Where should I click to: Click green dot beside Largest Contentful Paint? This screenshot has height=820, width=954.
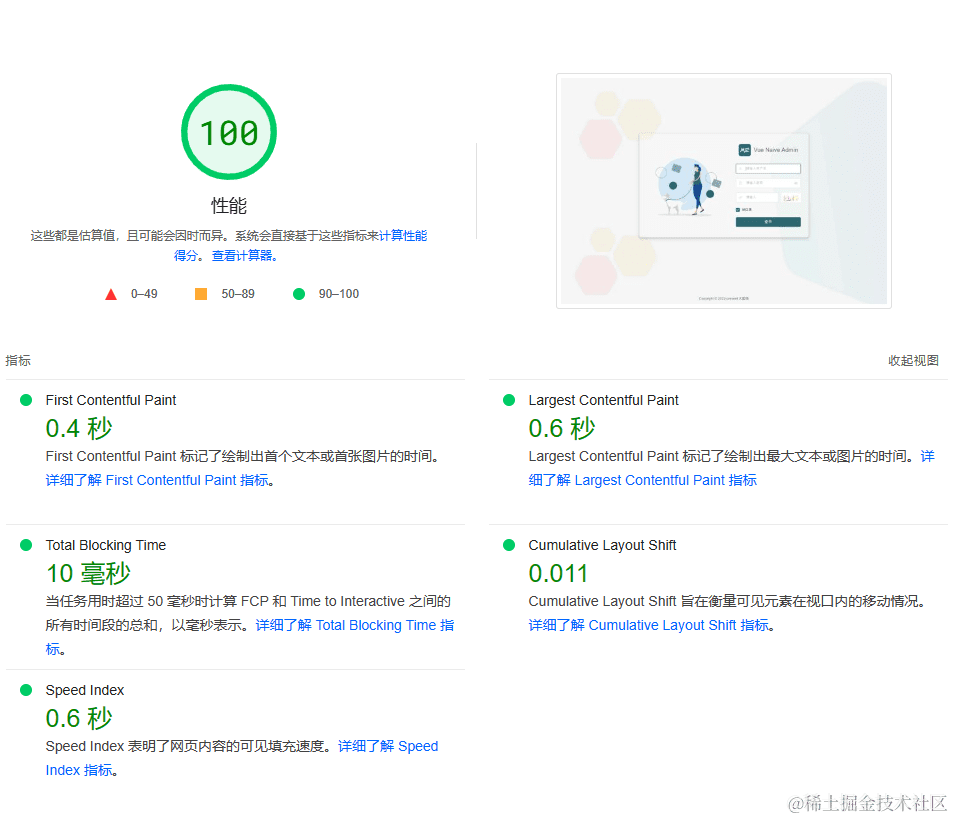point(509,400)
